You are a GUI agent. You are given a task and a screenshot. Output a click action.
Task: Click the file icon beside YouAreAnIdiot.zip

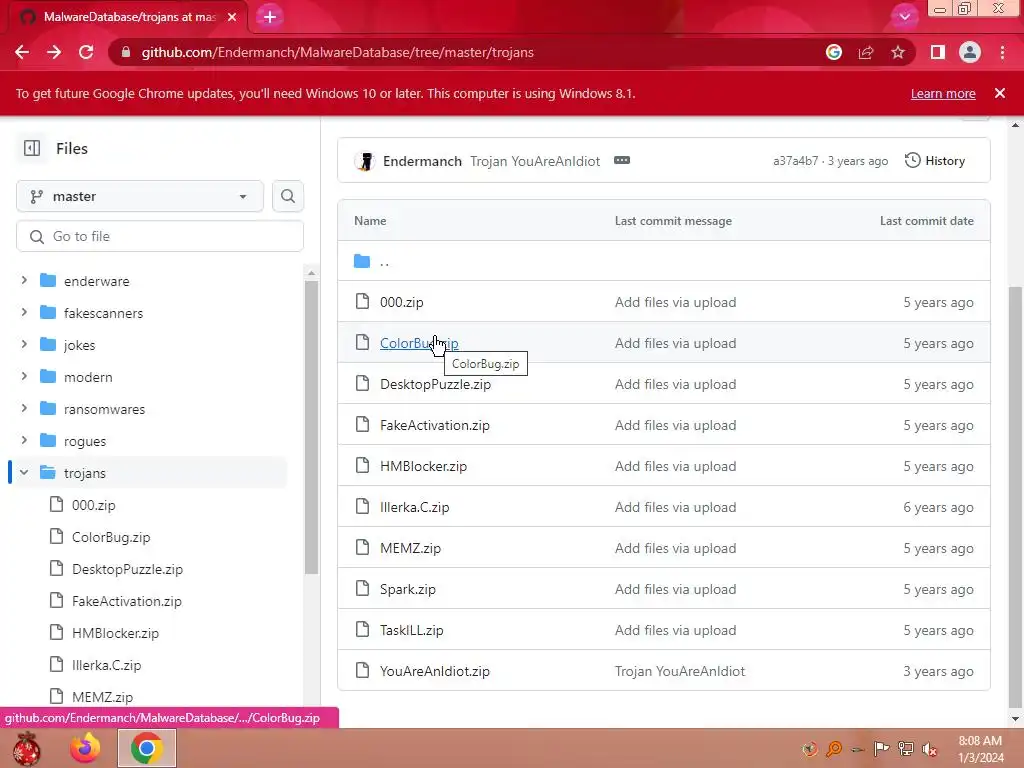(362, 670)
